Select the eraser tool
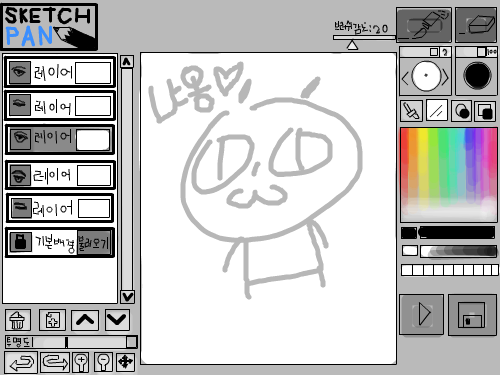The image size is (500, 375). tap(476, 25)
